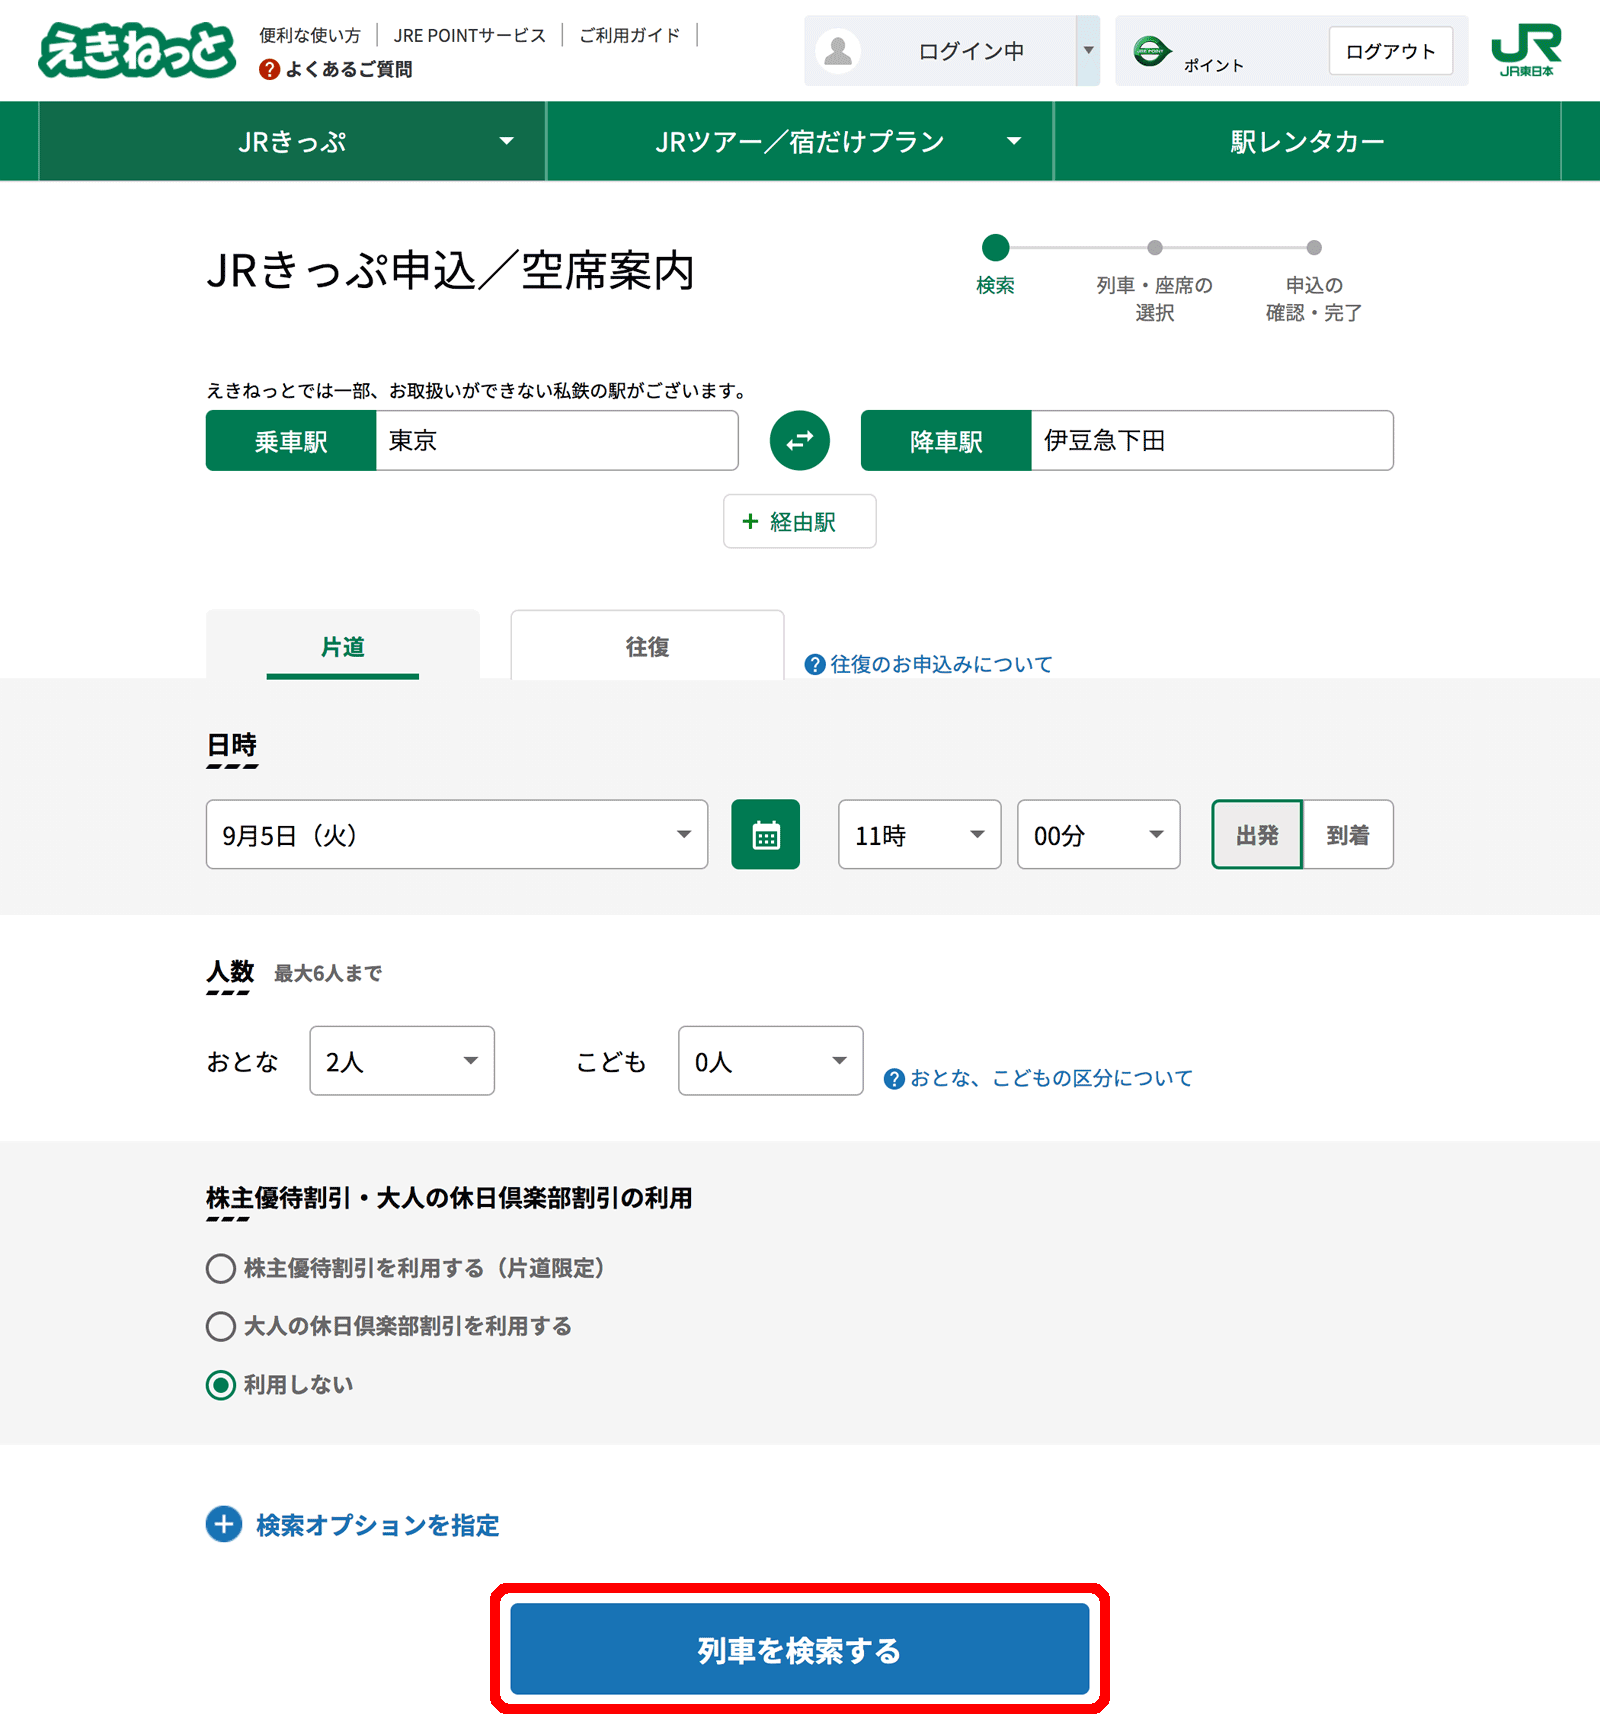Toggle 到着 time mode
1600x1719 pixels.
1348,834
